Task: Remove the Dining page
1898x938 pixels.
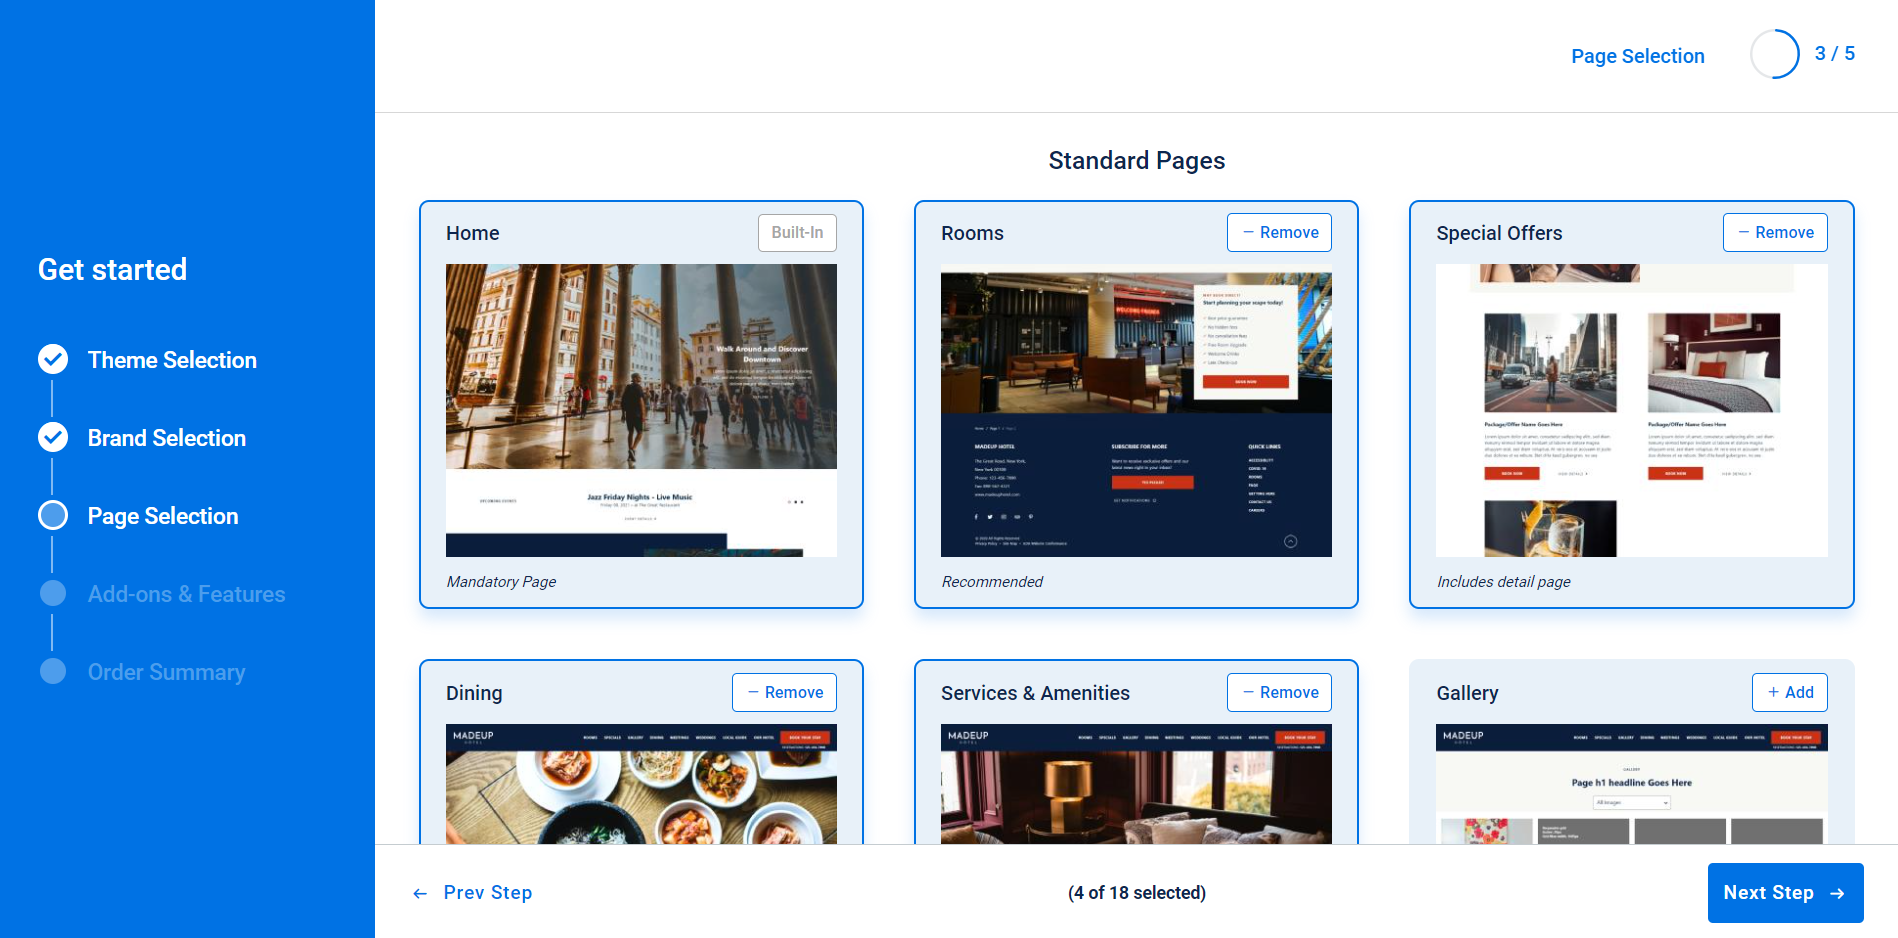Action: tap(784, 692)
